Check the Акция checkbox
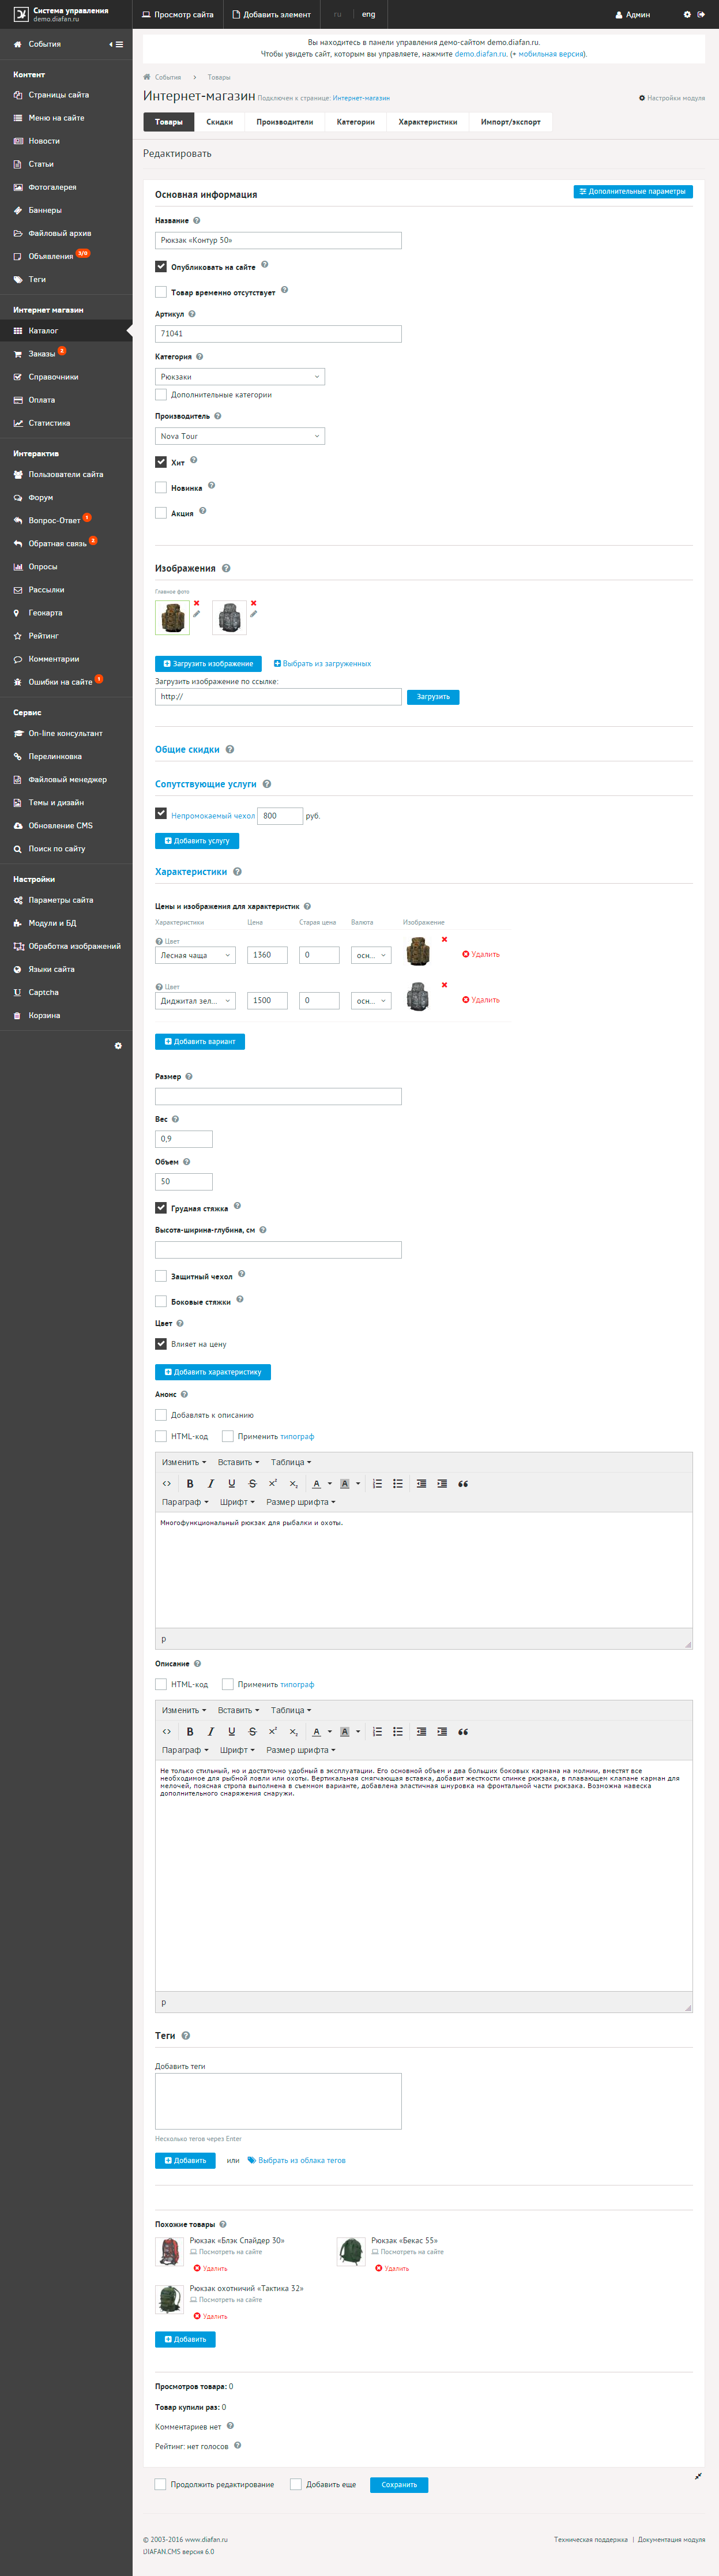This screenshot has height=2576, width=719. (x=161, y=513)
